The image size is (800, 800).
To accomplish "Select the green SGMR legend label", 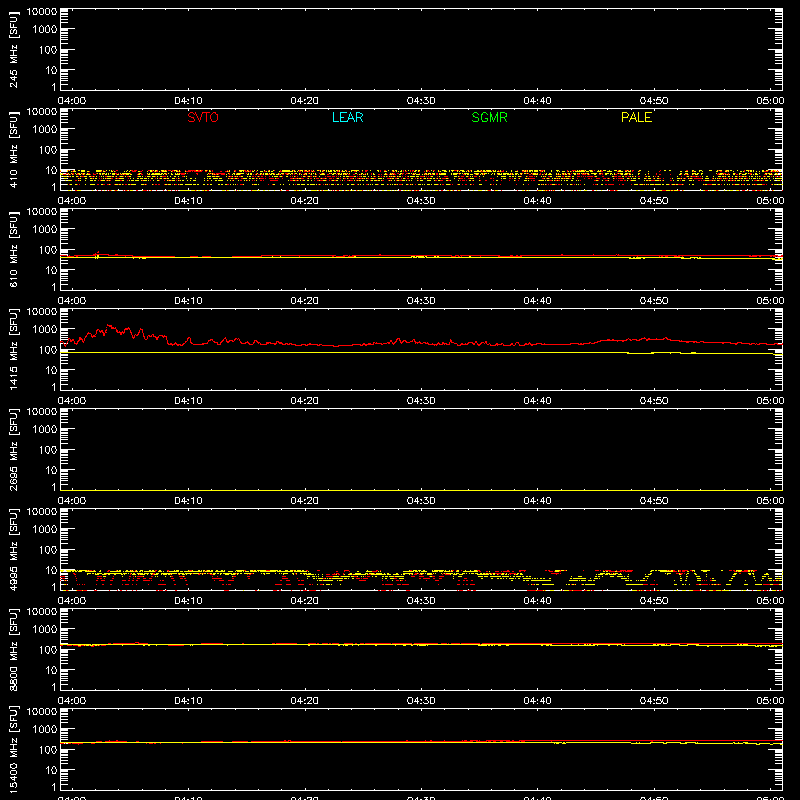I will [489, 117].
